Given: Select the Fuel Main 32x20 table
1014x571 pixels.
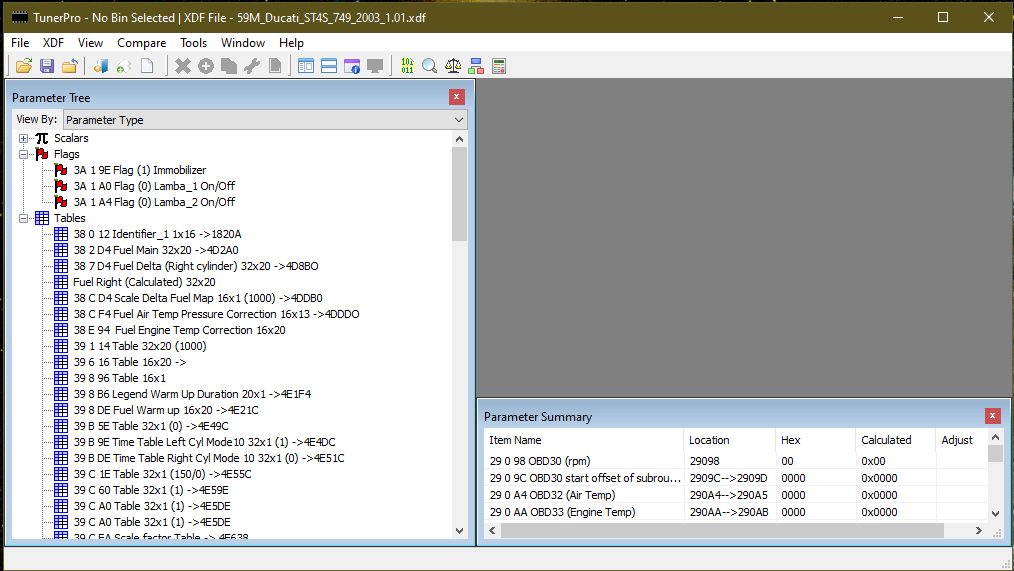Looking at the screenshot, I should tap(156, 250).
